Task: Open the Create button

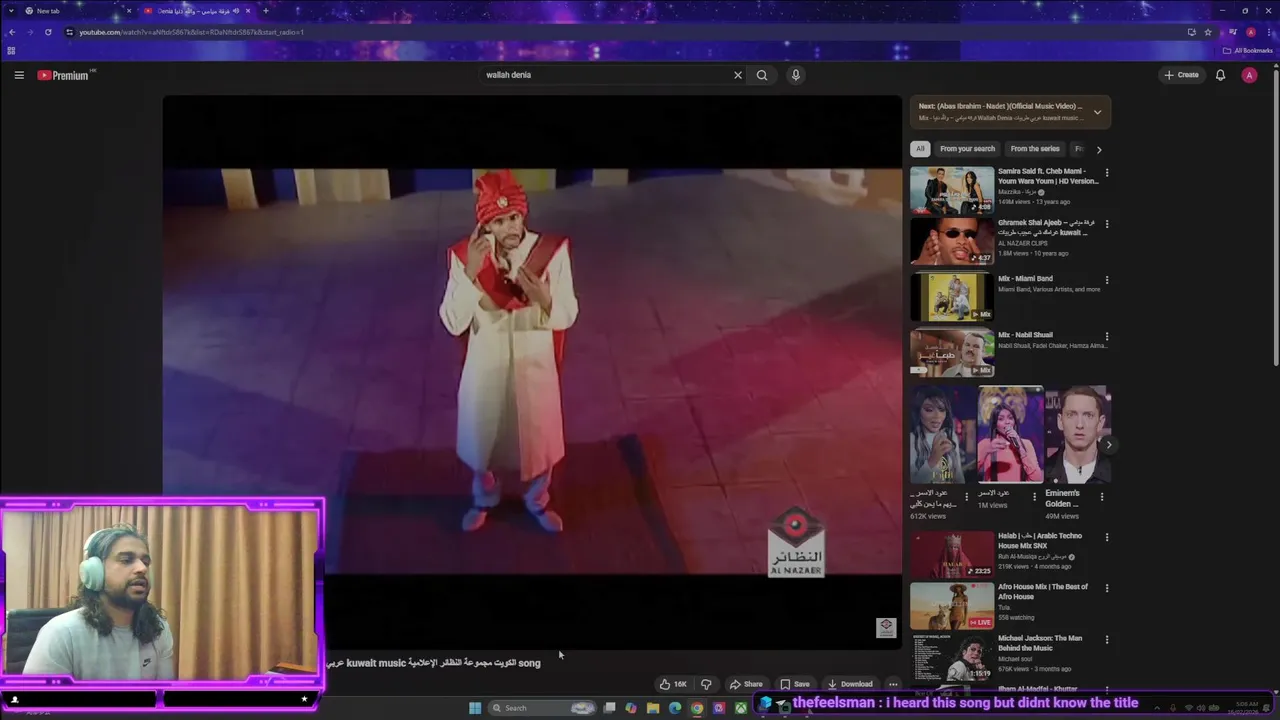Action: [x=1181, y=75]
